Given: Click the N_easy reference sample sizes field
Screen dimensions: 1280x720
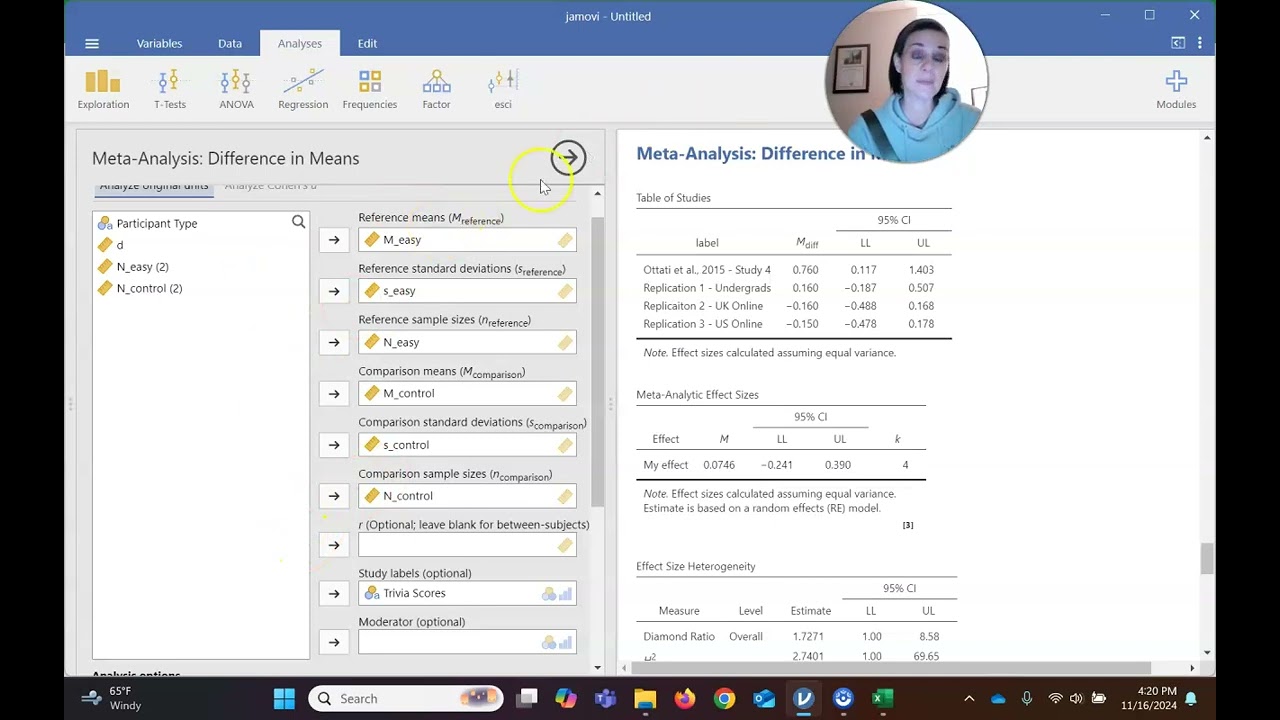Looking at the screenshot, I should [467, 342].
